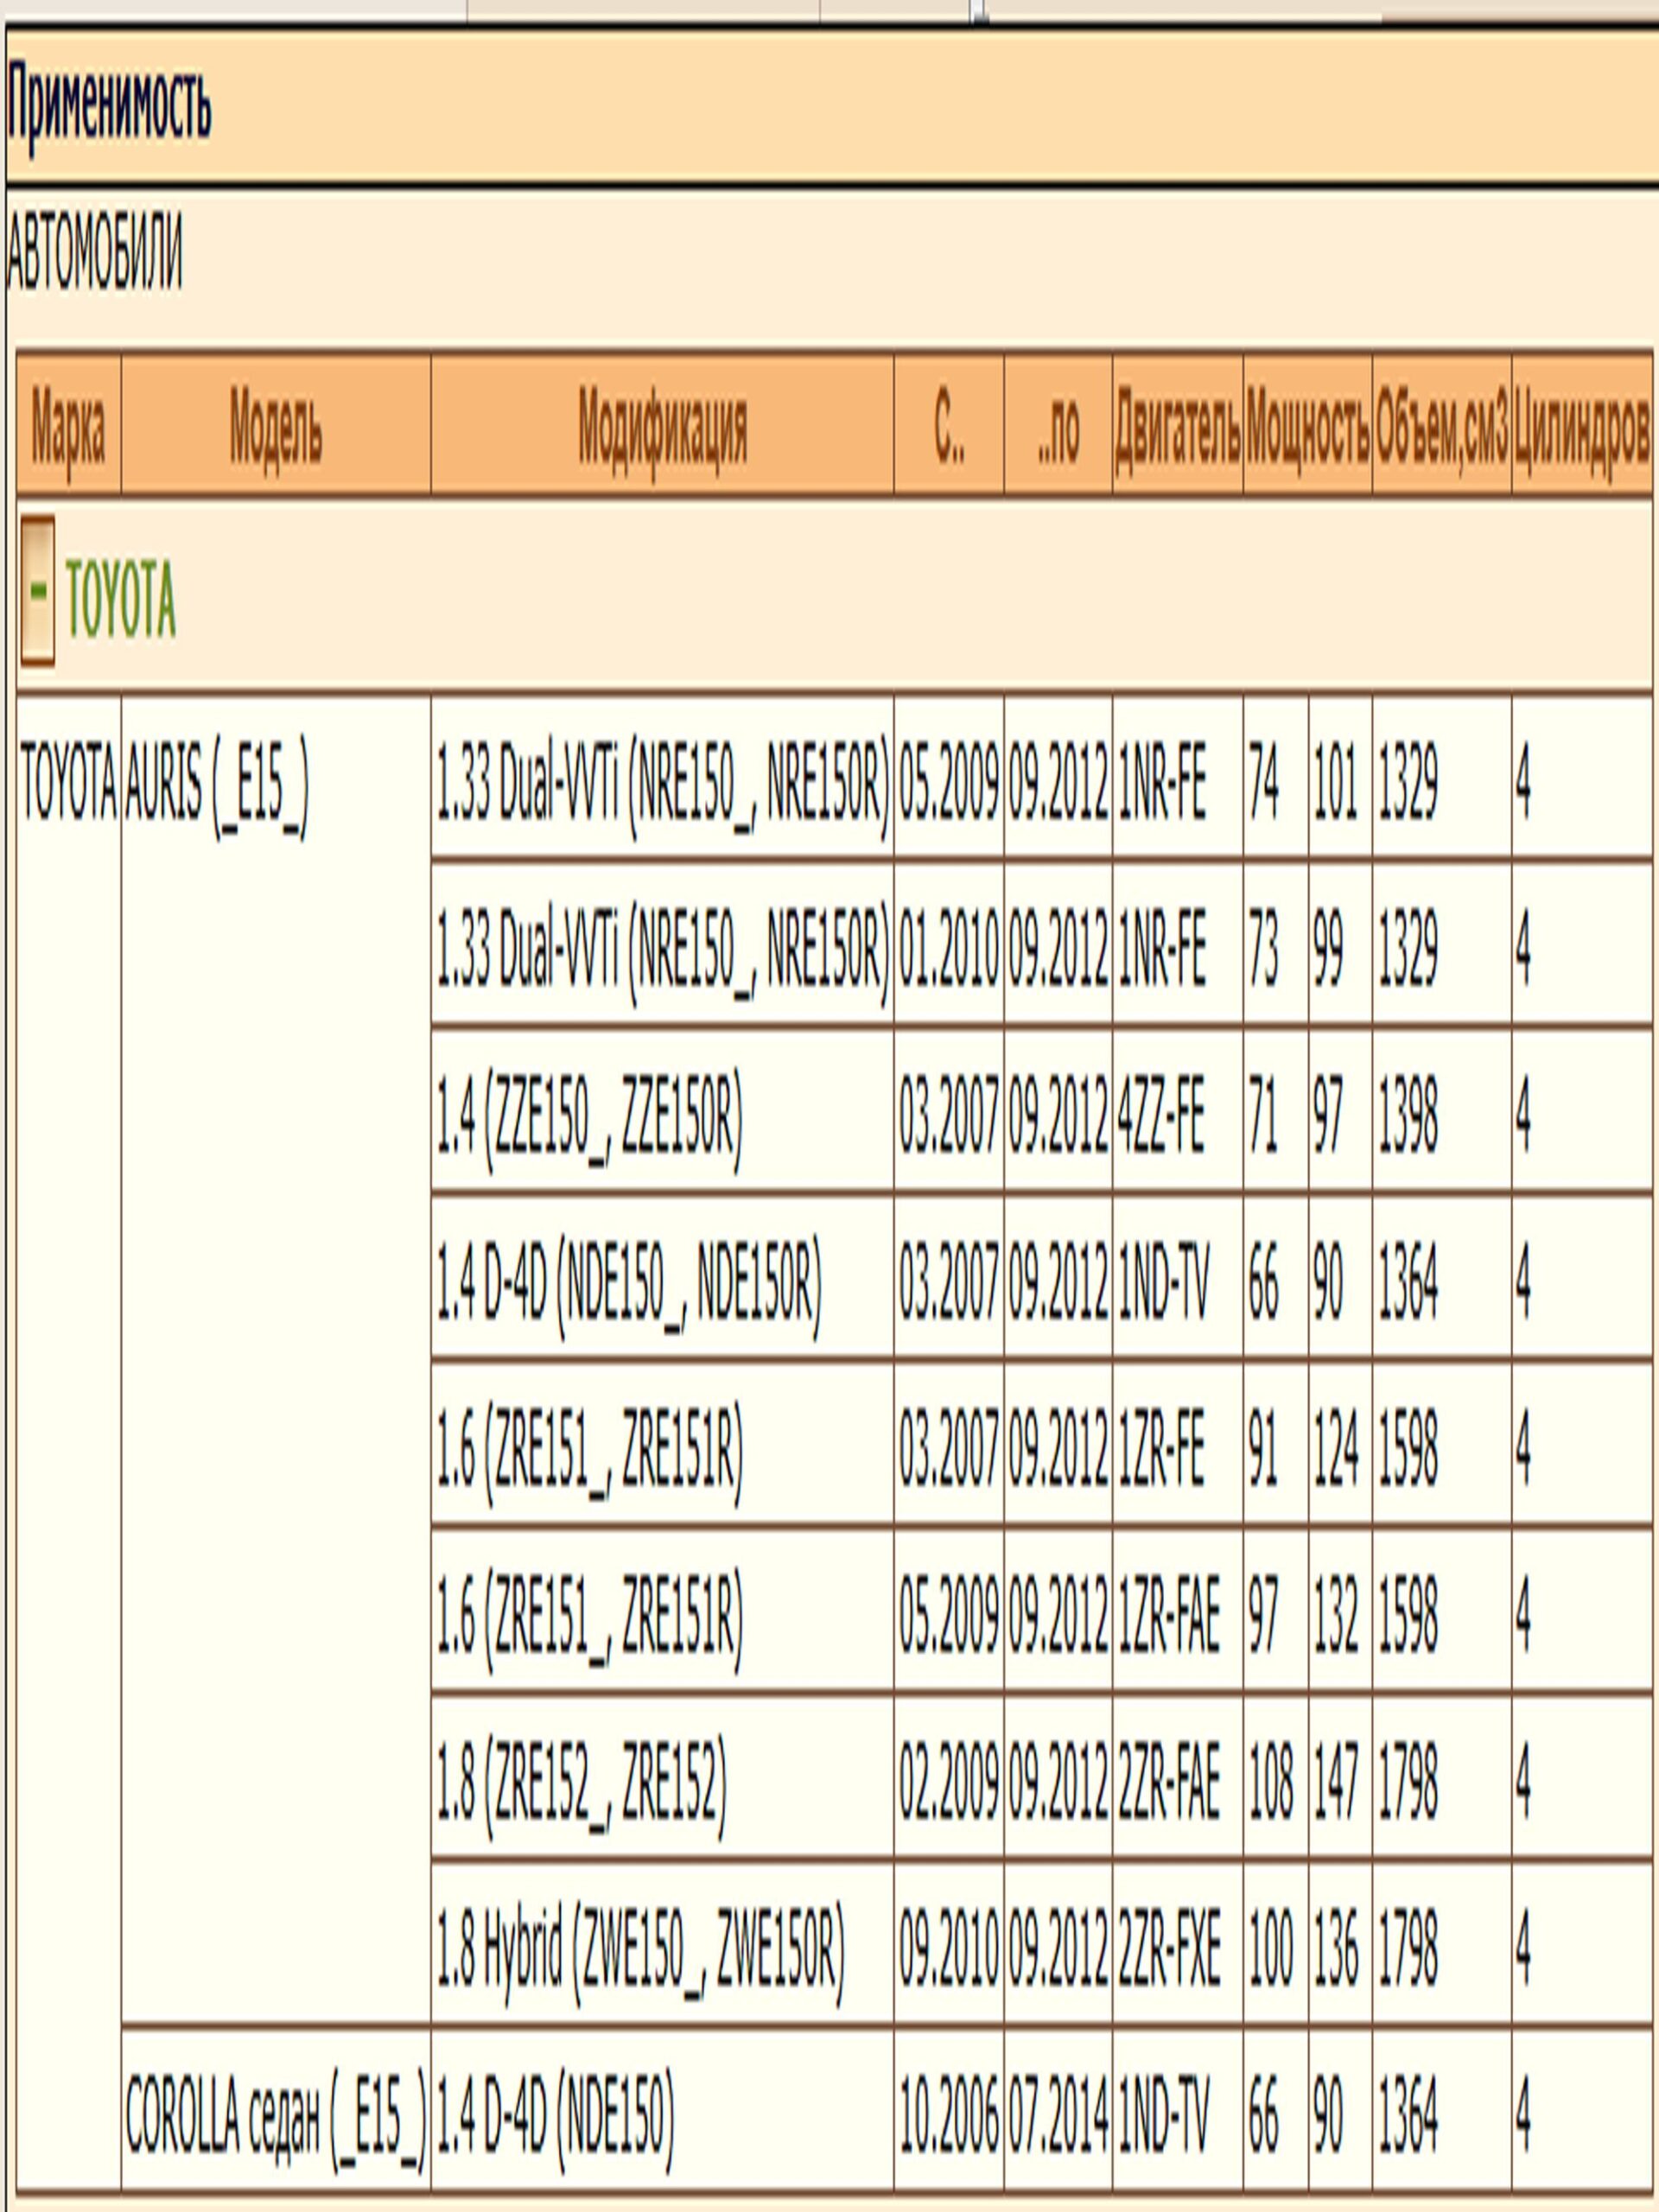Image resolution: width=1659 pixels, height=2212 pixels.
Task: Select the AURIS (_E15_) model cell
Action: pyautogui.click(x=276, y=1359)
